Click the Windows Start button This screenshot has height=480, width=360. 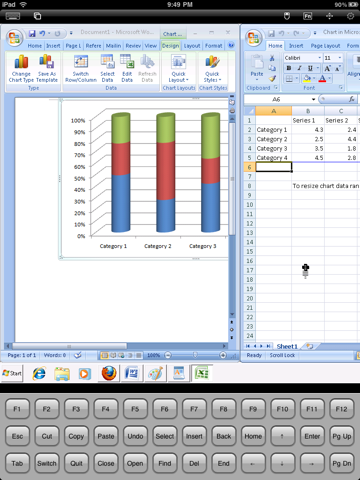12,373
